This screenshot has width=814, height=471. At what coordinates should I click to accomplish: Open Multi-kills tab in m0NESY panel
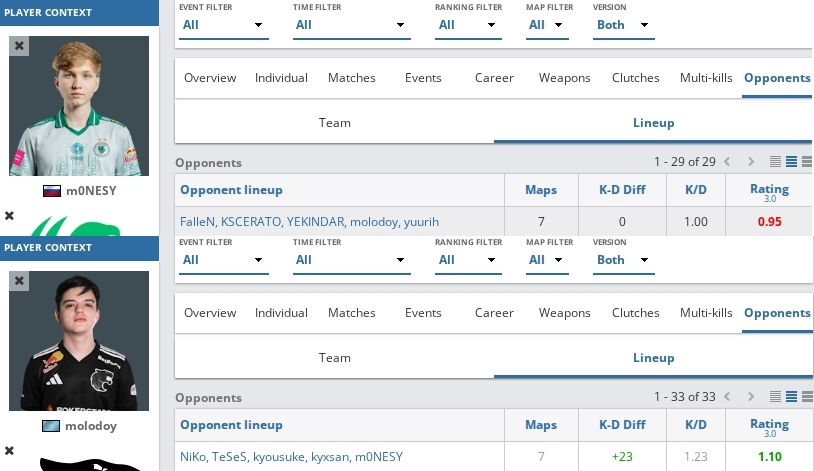pyautogui.click(x=706, y=78)
